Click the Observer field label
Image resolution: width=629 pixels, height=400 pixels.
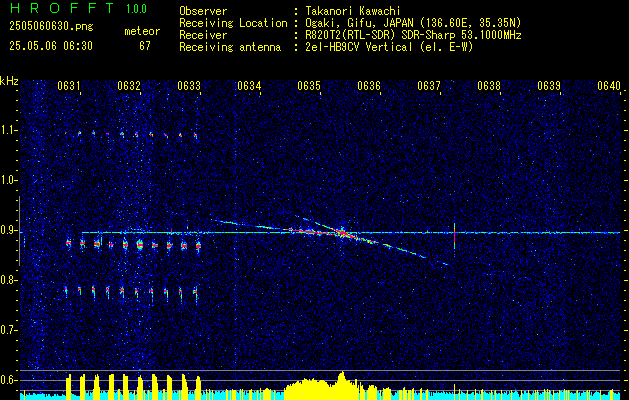pos(203,11)
